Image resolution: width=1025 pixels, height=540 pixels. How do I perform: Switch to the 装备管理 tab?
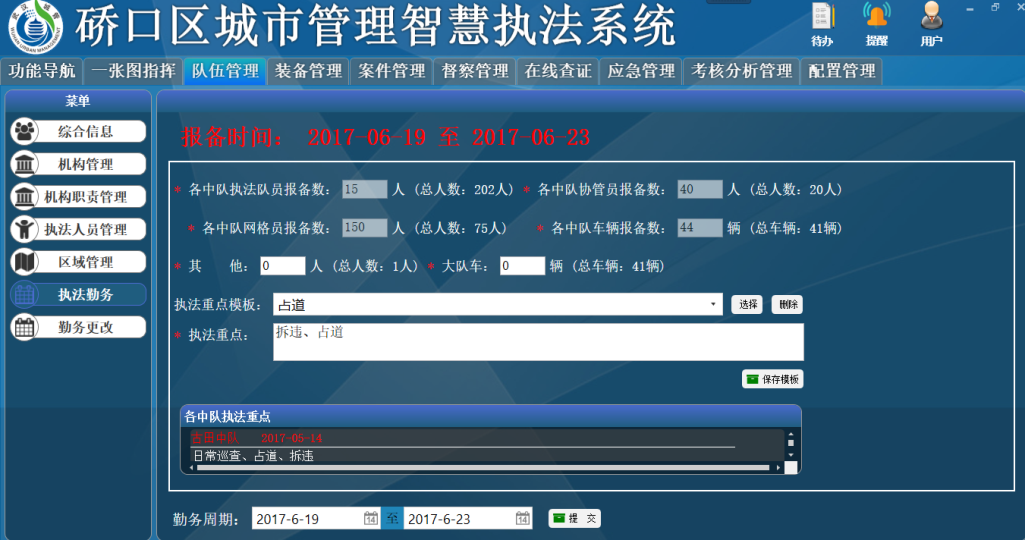click(x=308, y=71)
